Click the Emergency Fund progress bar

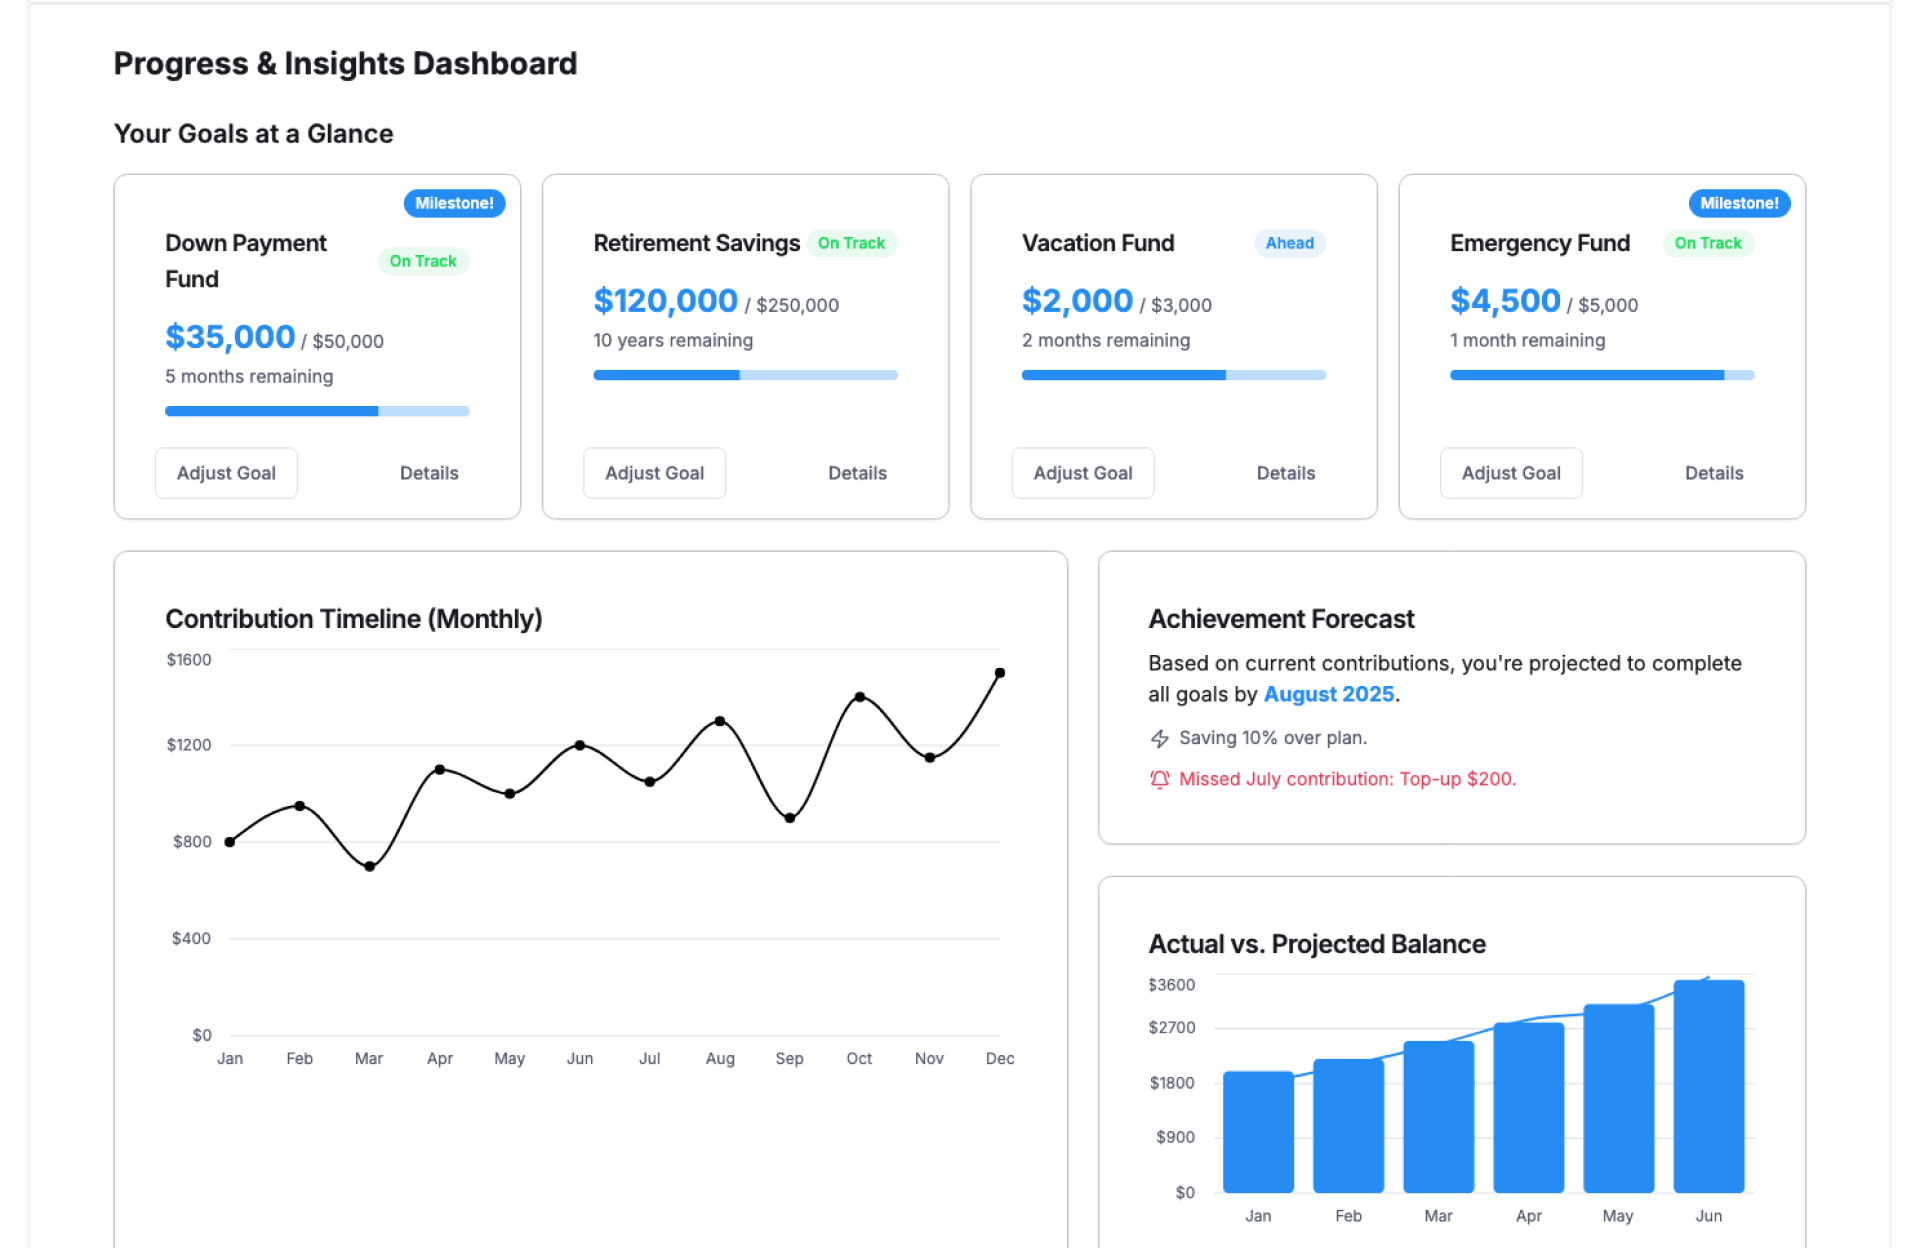click(1601, 375)
